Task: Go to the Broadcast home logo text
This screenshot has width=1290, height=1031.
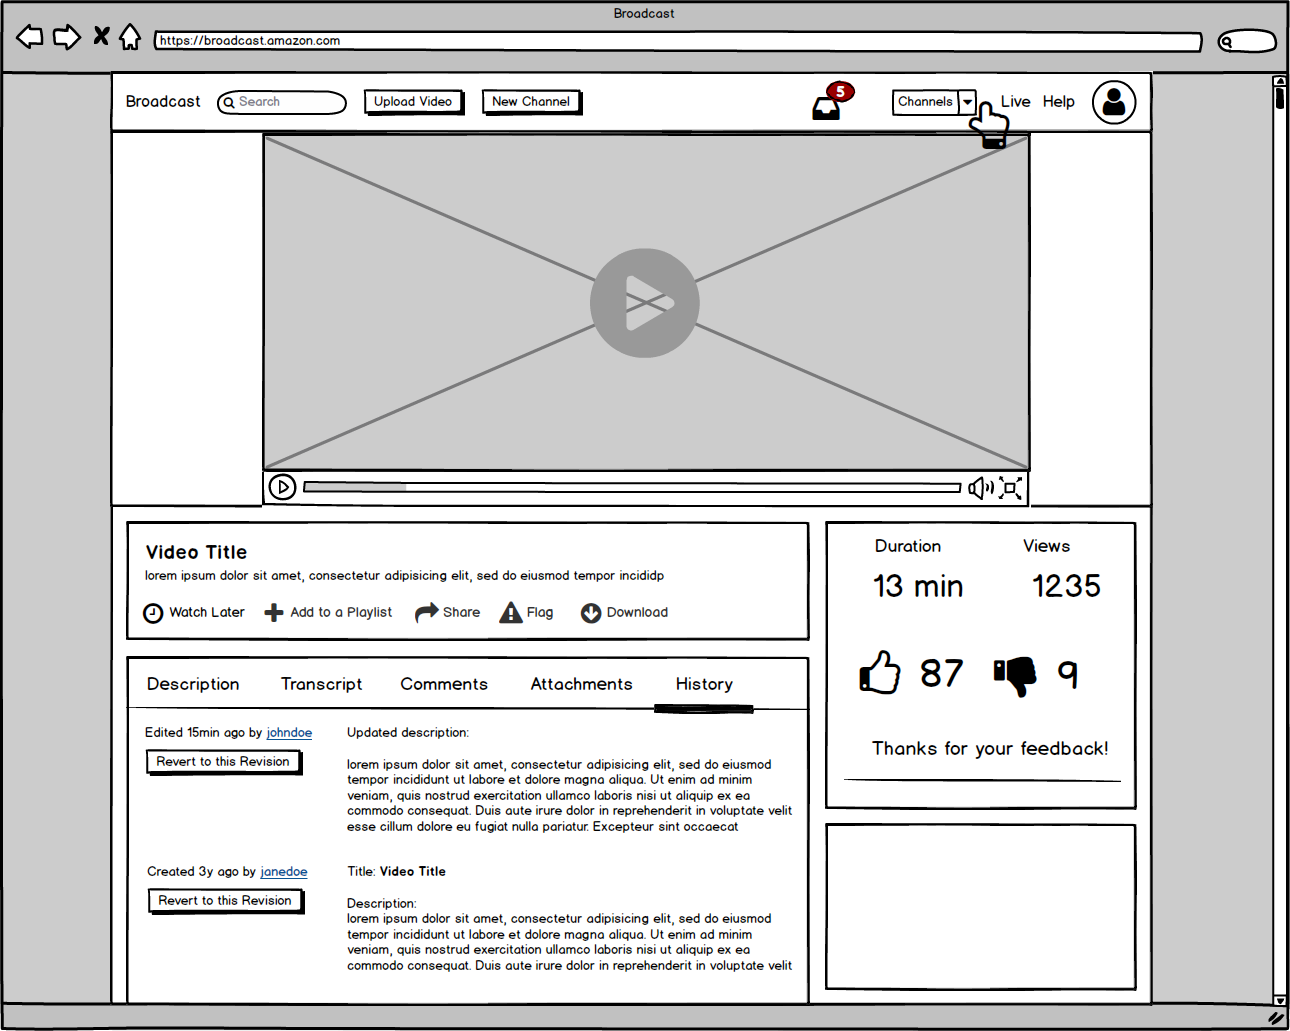Action: [x=163, y=102]
